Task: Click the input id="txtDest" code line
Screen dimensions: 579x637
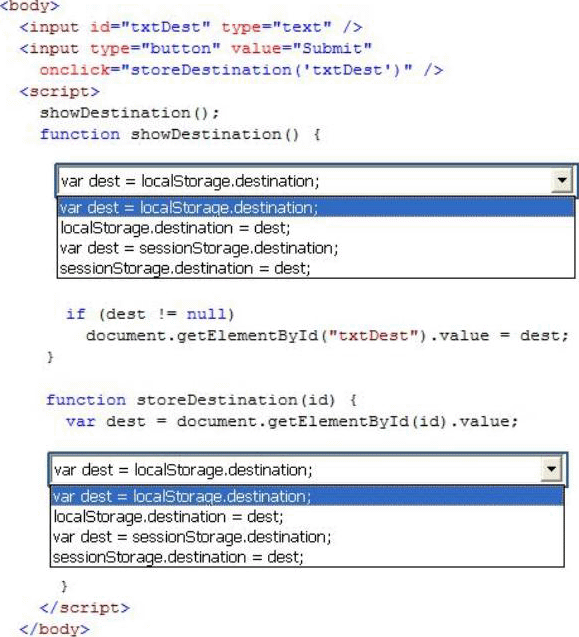Action: click(x=191, y=27)
